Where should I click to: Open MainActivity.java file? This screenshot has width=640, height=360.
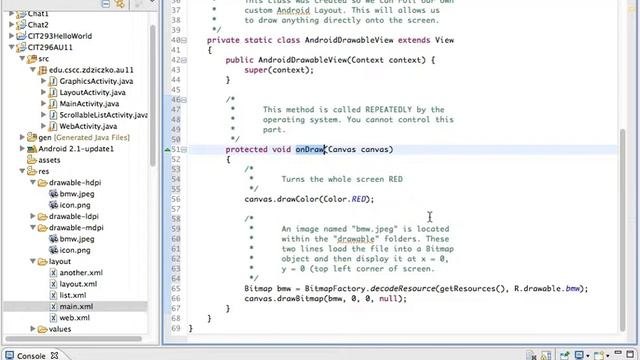(89, 104)
